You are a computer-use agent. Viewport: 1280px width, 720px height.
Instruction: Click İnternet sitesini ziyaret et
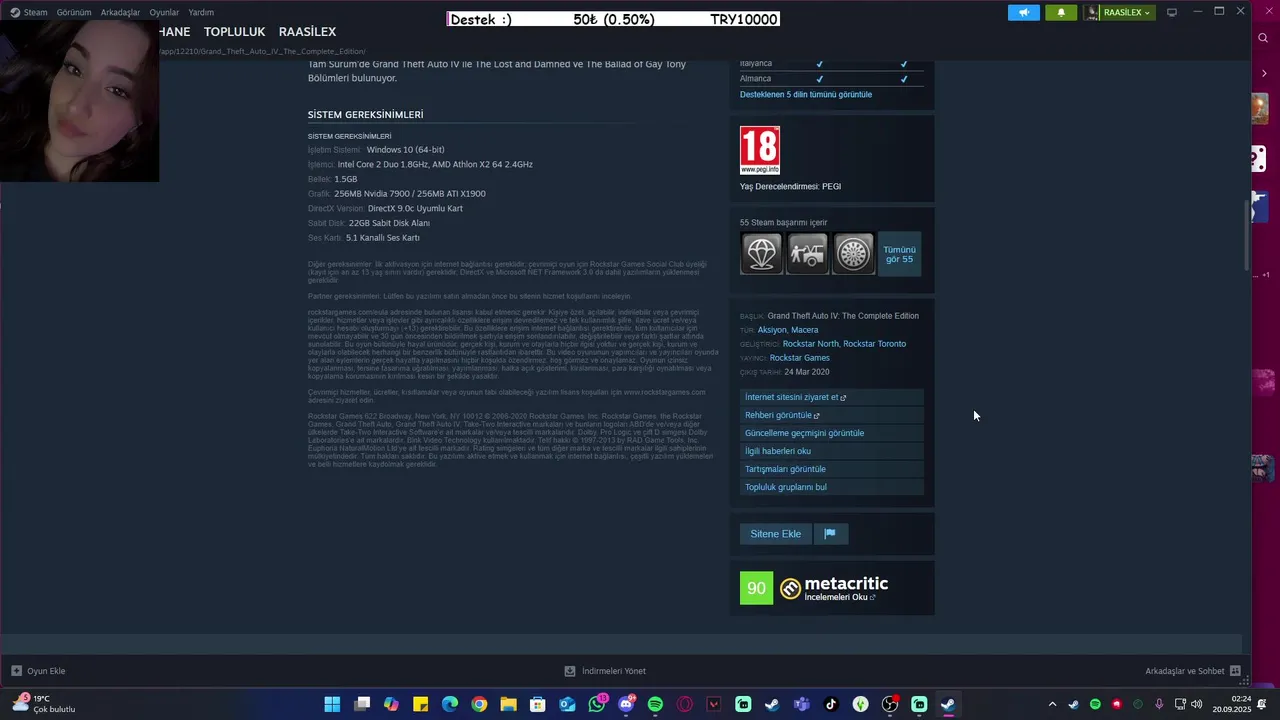(831, 397)
